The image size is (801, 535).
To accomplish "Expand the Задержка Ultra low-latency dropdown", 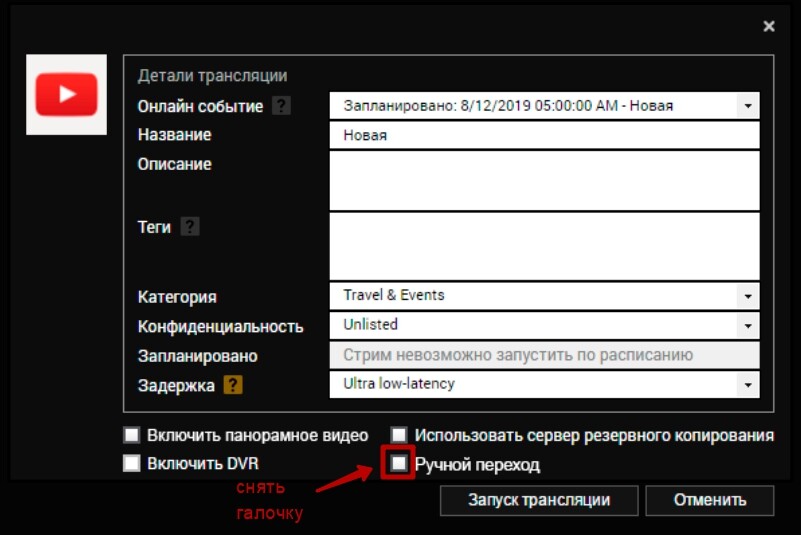I will tap(748, 385).
